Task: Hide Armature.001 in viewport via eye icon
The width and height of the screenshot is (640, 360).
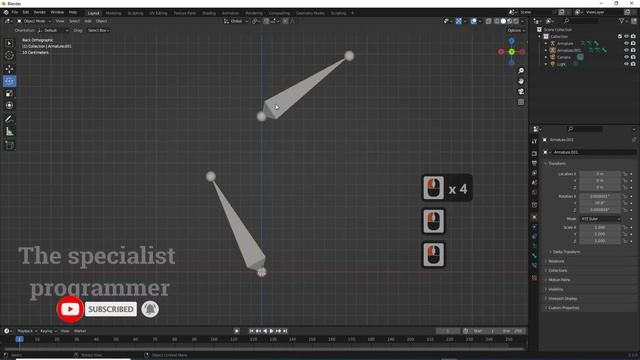Action: coord(626,50)
